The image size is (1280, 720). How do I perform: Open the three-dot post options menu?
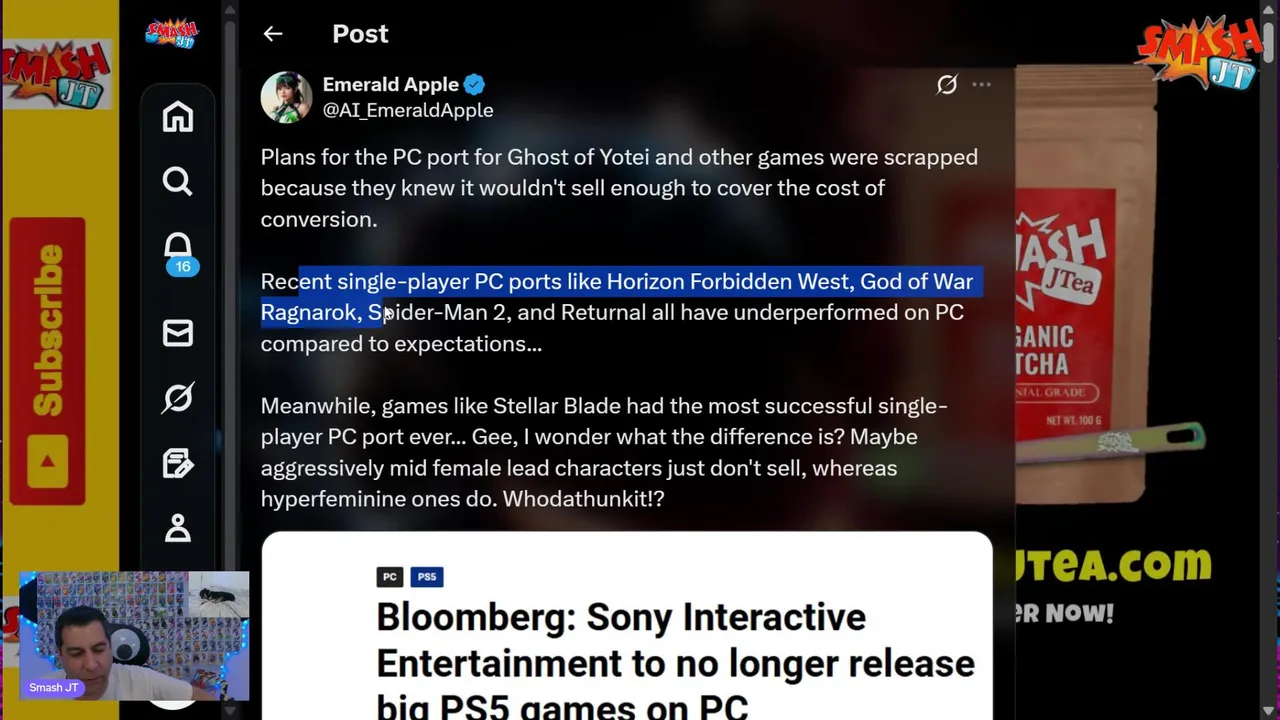pyautogui.click(x=982, y=85)
